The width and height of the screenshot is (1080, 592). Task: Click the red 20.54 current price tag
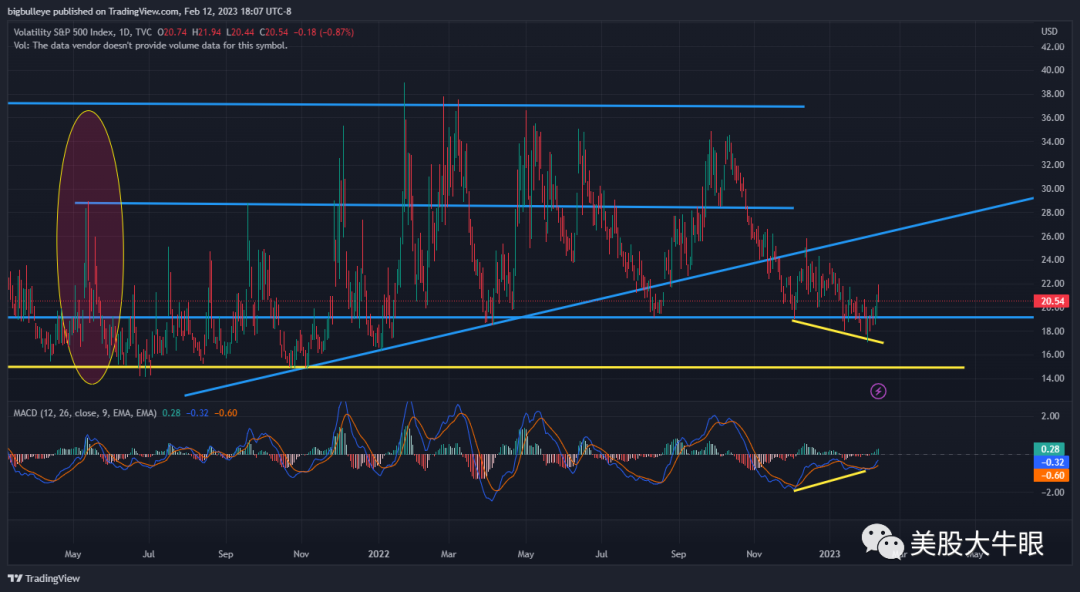(x=1052, y=301)
